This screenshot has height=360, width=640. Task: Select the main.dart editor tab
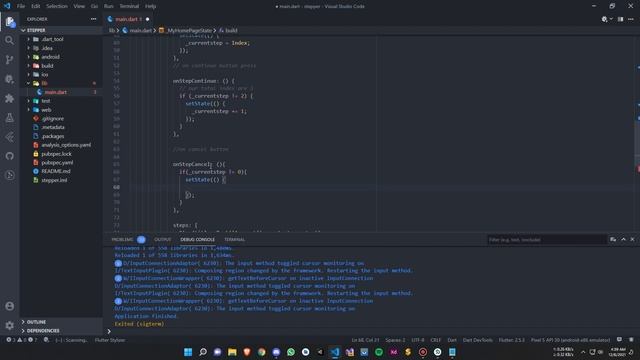(x=128, y=19)
